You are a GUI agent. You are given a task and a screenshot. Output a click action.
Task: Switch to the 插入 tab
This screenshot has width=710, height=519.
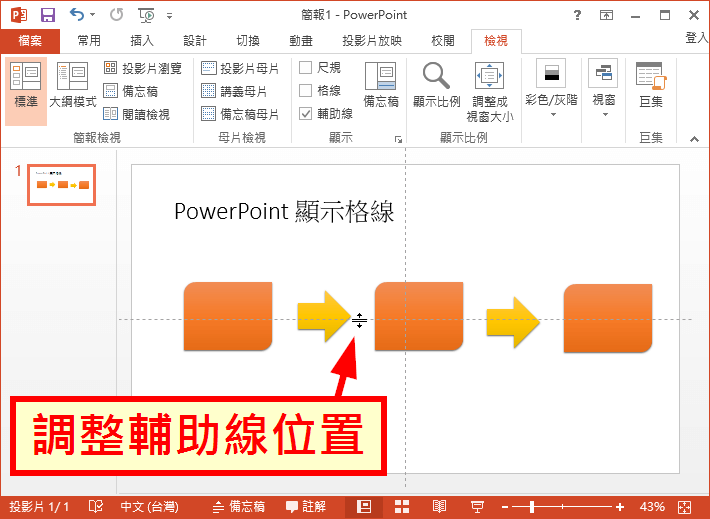pos(142,41)
